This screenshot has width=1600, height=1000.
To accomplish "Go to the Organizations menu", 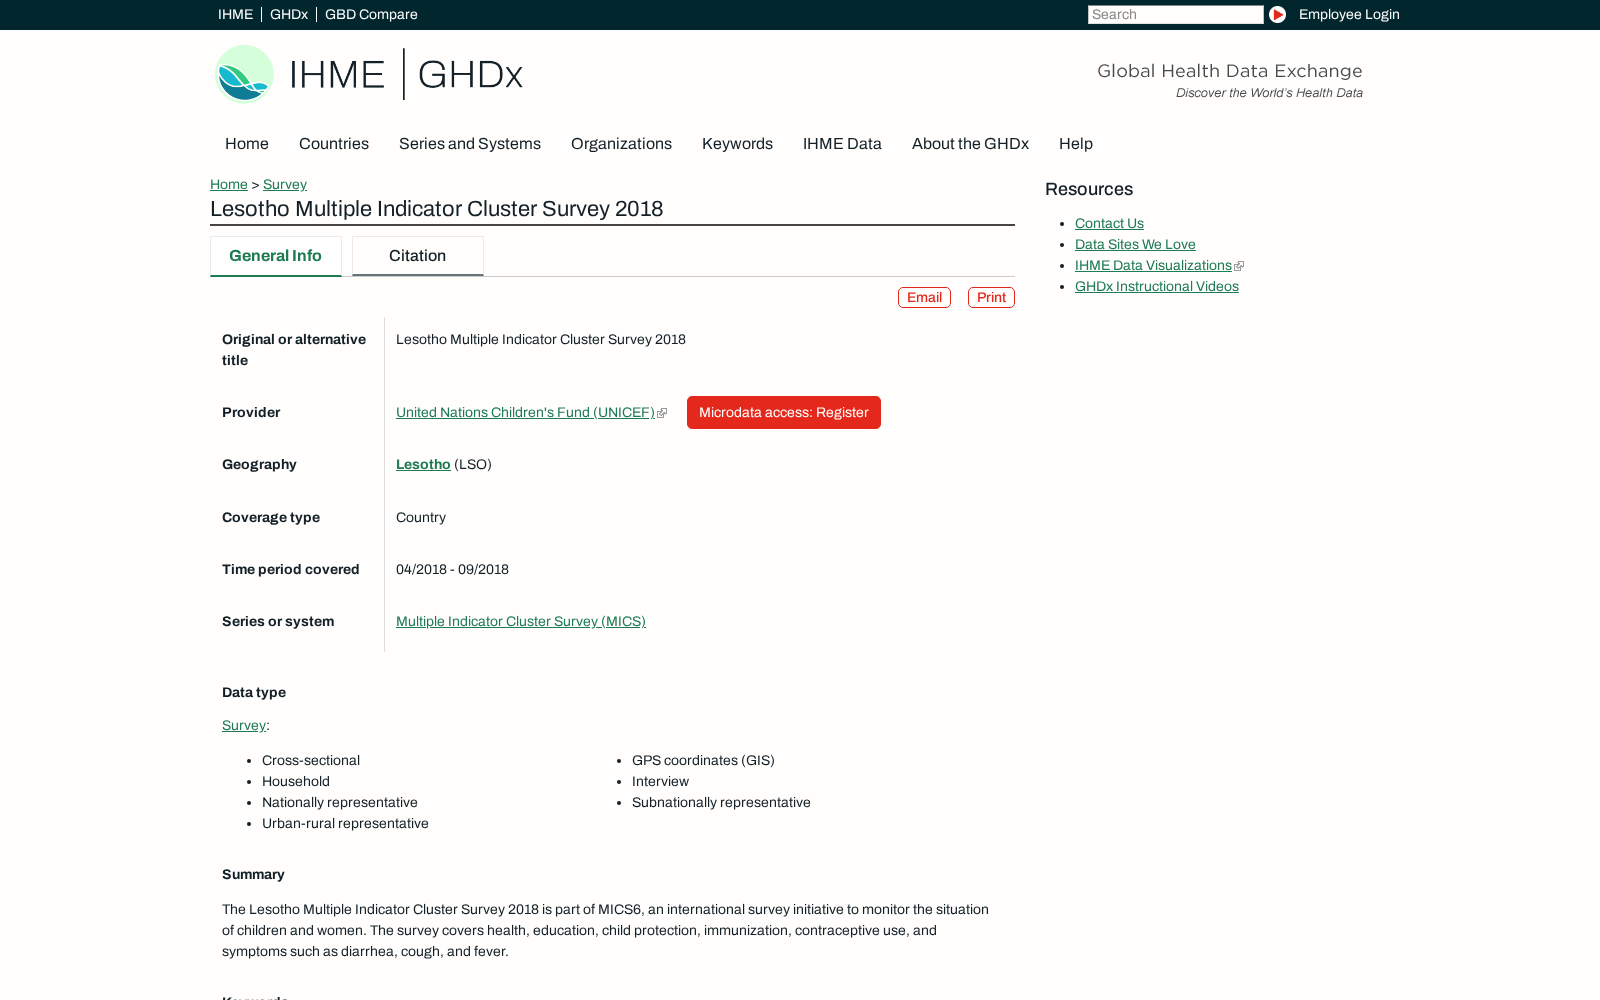I will click(x=621, y=144).
